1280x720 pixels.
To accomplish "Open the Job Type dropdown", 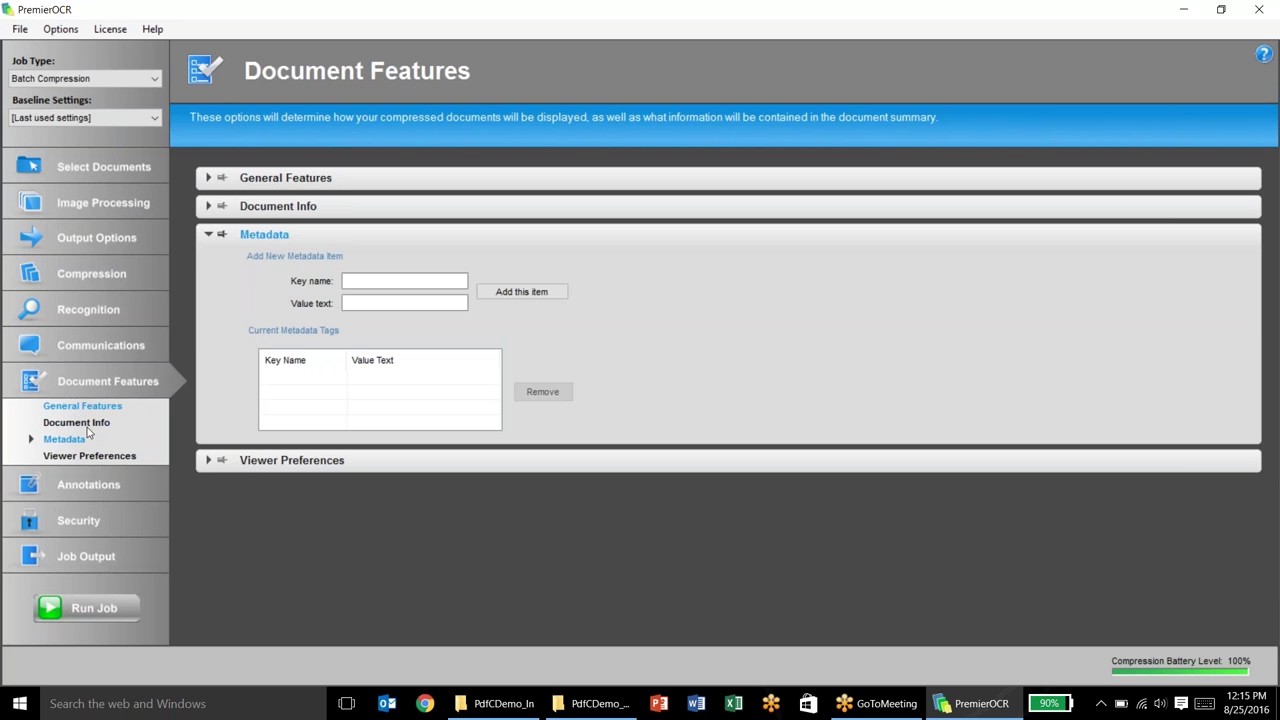I will pyautogui.click(x=85, y=78).
